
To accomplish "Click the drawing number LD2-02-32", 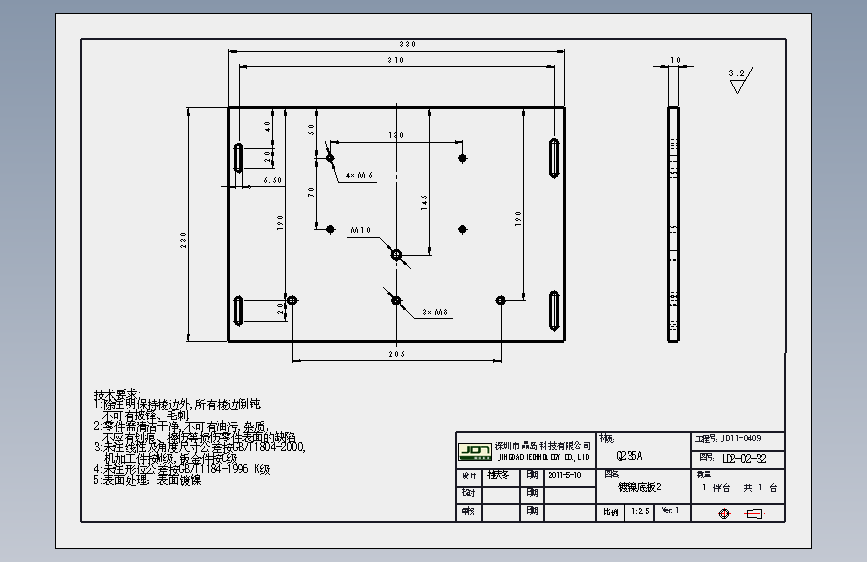I will pos(744,459).
